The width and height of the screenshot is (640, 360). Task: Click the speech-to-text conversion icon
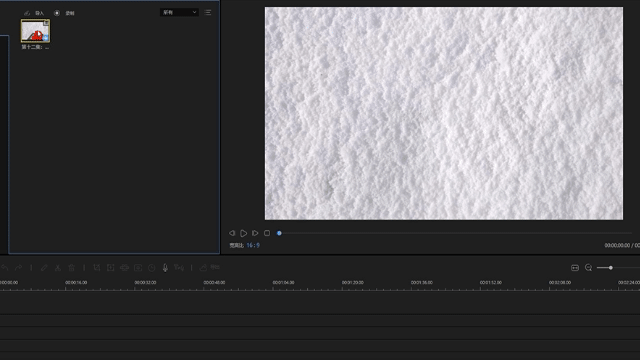tap(179, 268)
